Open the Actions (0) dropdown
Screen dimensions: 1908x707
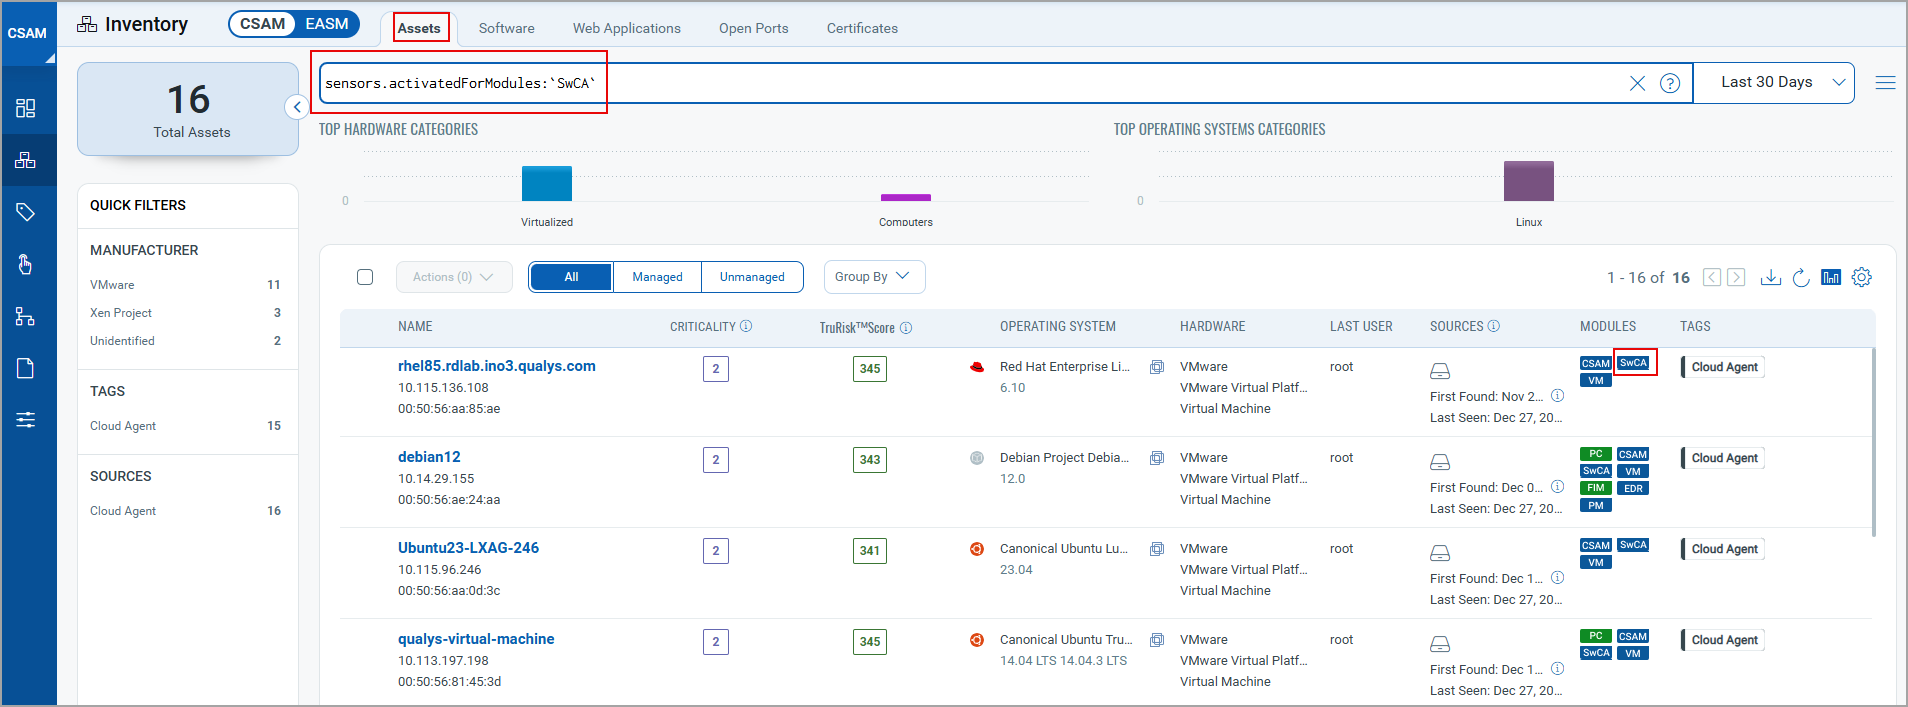[x=454, y=277]
